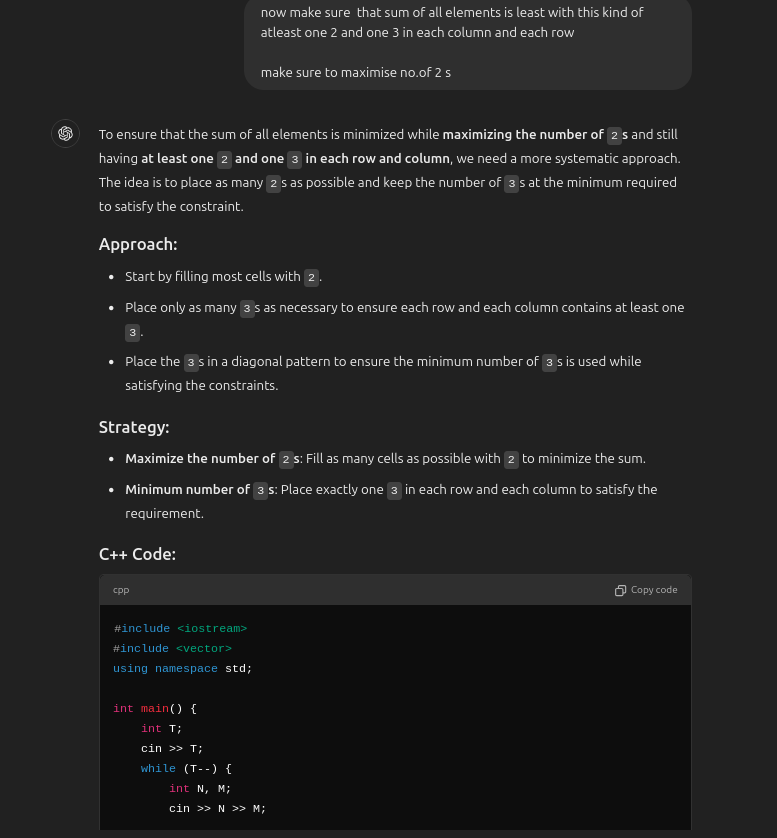
Task: Select the user message about sum of all elements
Action: pos(452,22)
